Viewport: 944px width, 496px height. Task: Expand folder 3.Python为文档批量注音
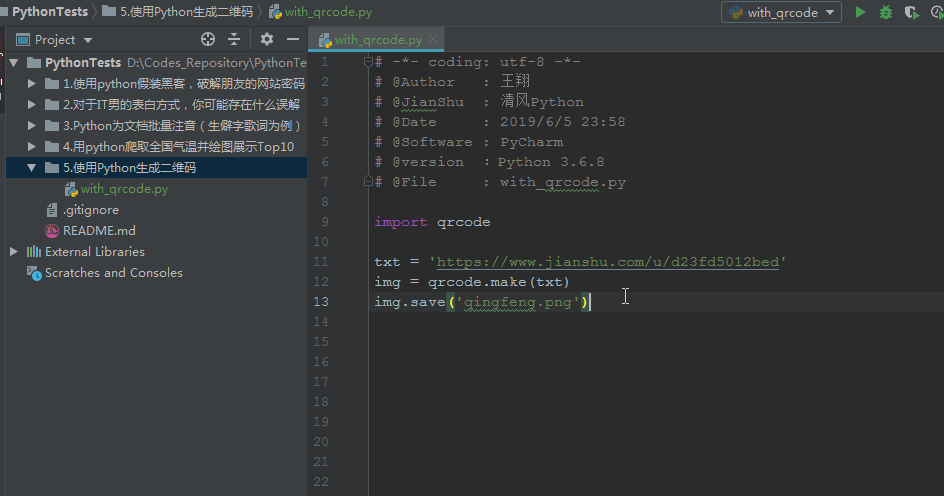(x=32, y=126)
